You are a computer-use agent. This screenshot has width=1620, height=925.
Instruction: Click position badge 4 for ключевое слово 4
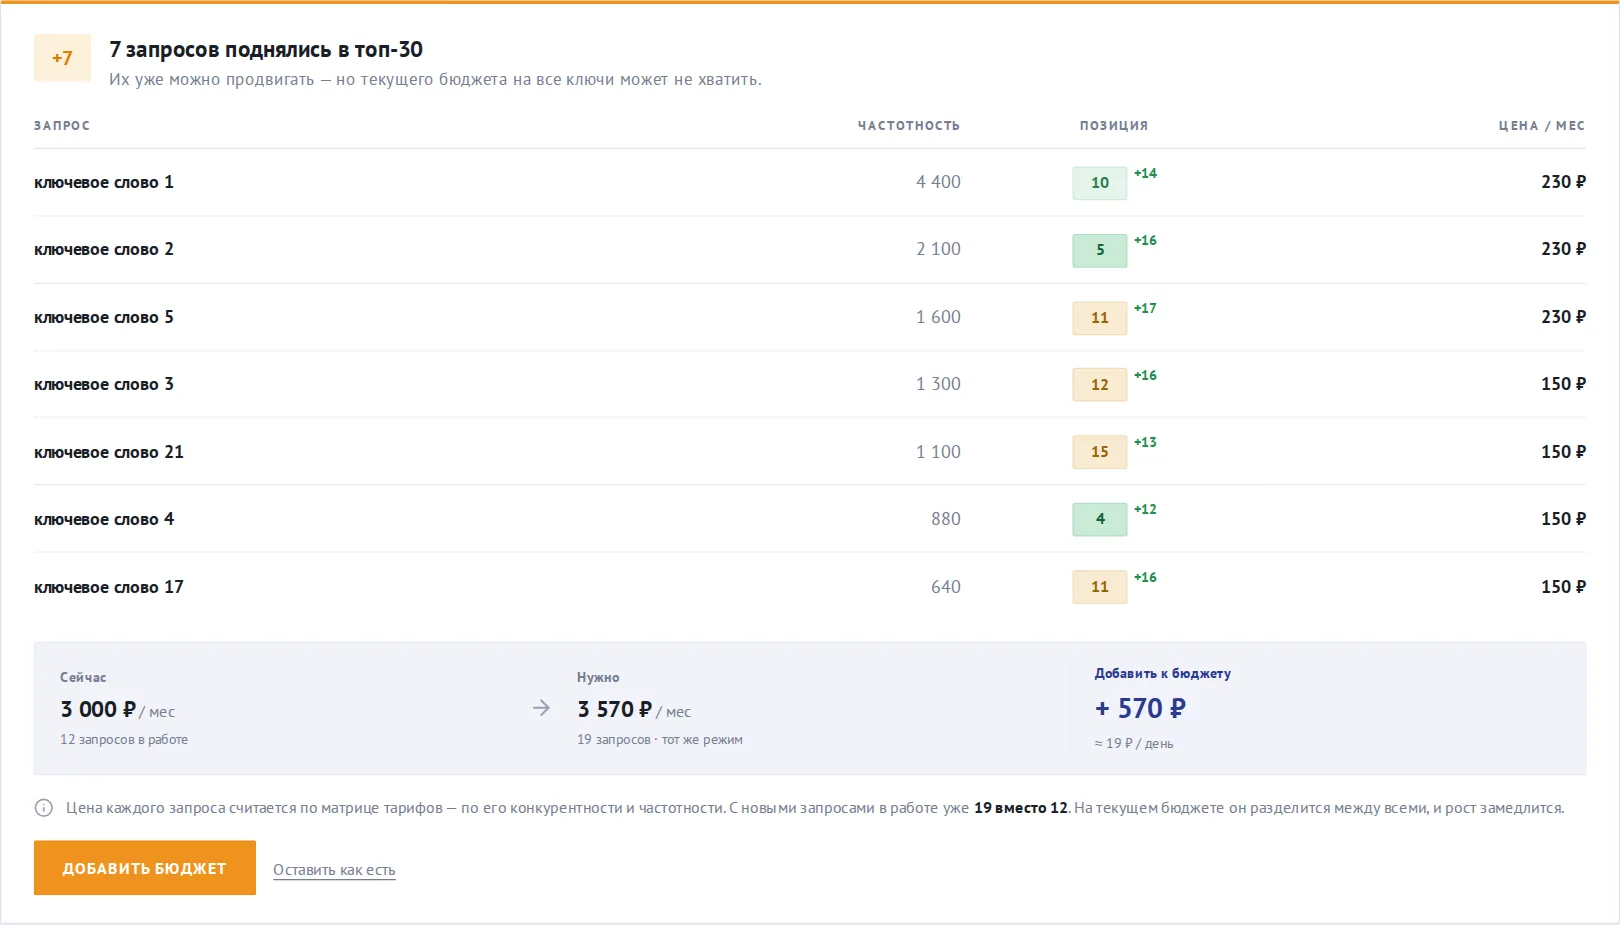pyautogui.click(x=1100, y=519)
